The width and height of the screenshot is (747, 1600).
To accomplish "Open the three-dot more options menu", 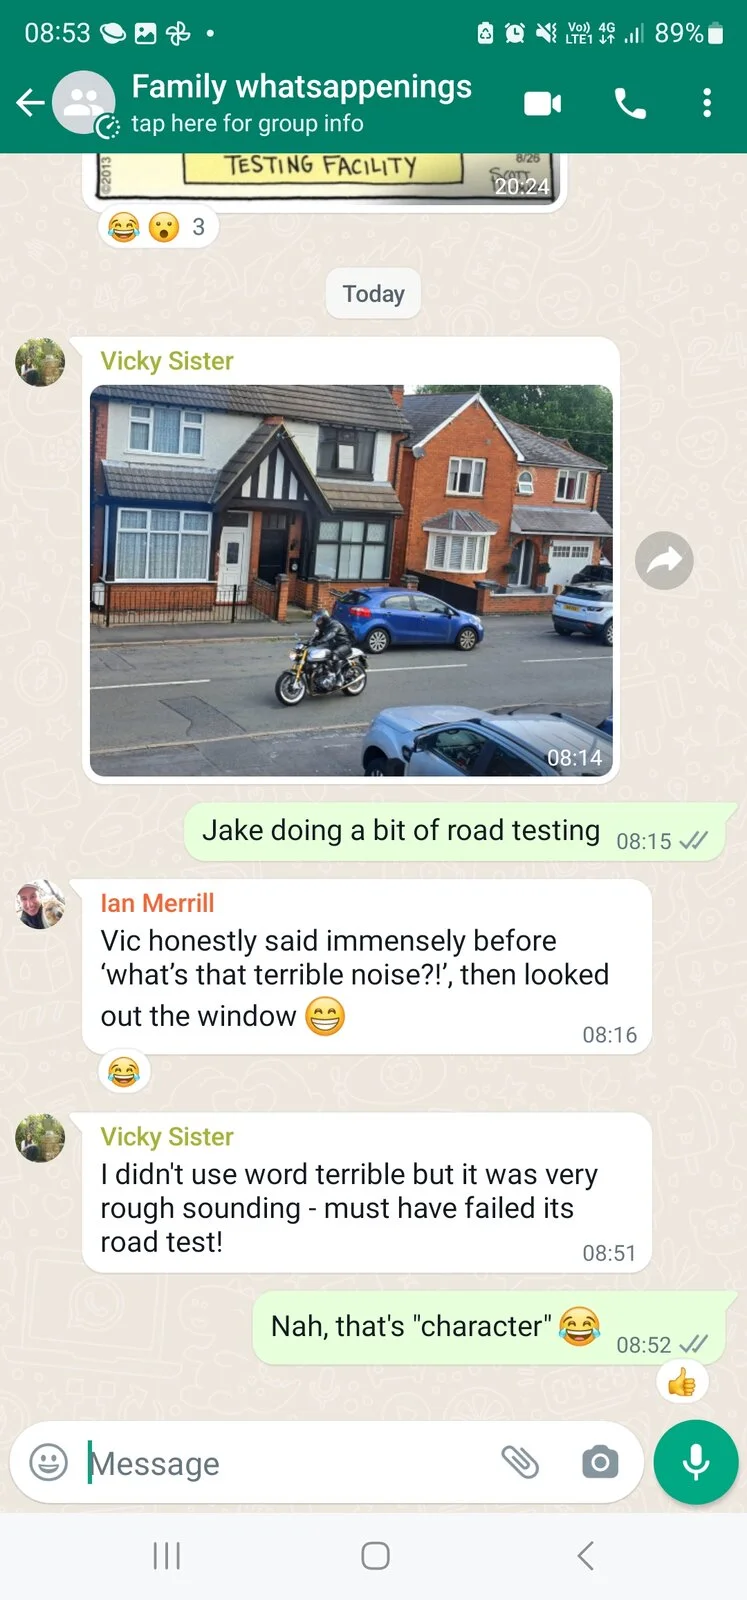I will click(x=707, y=103).
